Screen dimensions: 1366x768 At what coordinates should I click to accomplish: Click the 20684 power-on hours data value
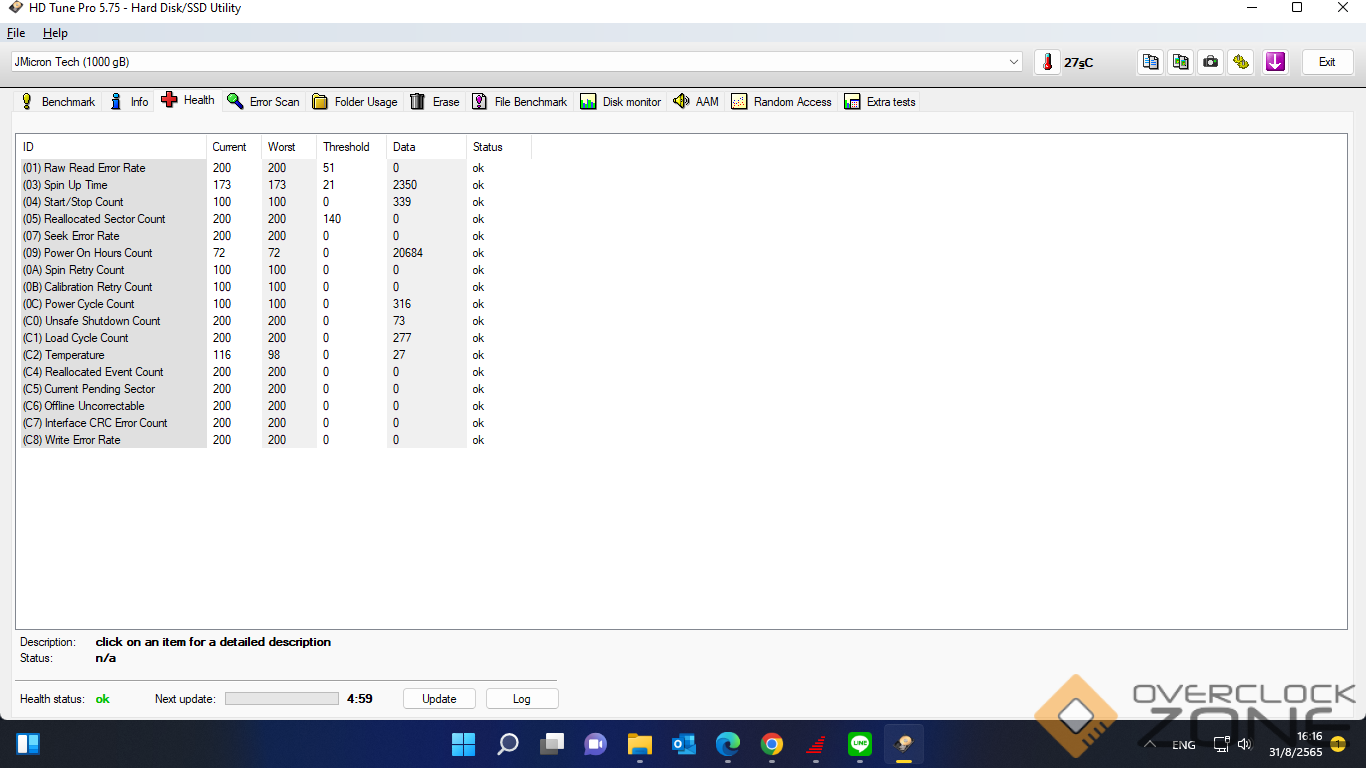[x=408, y=253]
